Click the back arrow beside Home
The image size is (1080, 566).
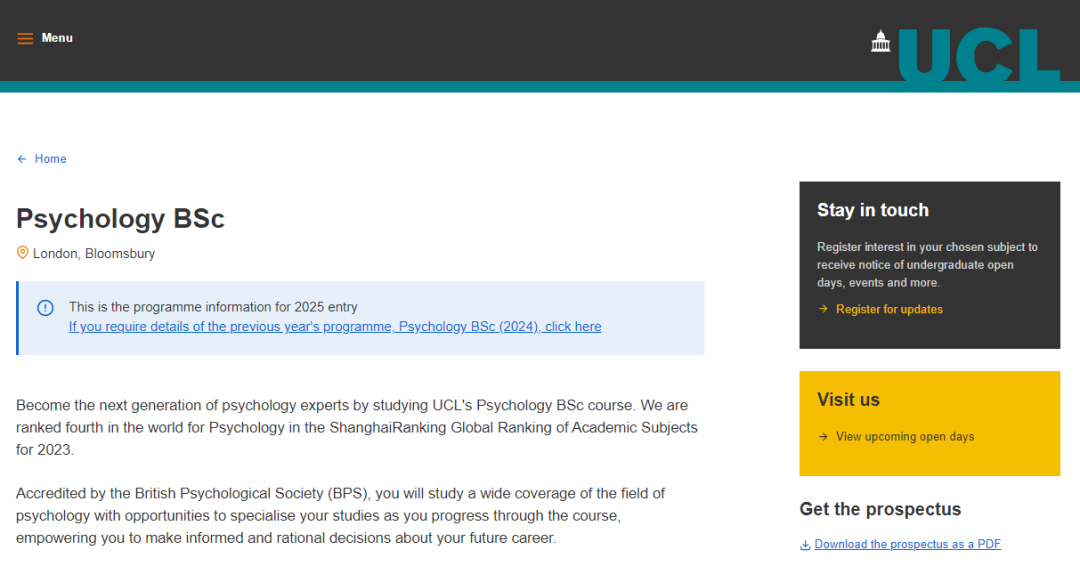pos(22,159)
